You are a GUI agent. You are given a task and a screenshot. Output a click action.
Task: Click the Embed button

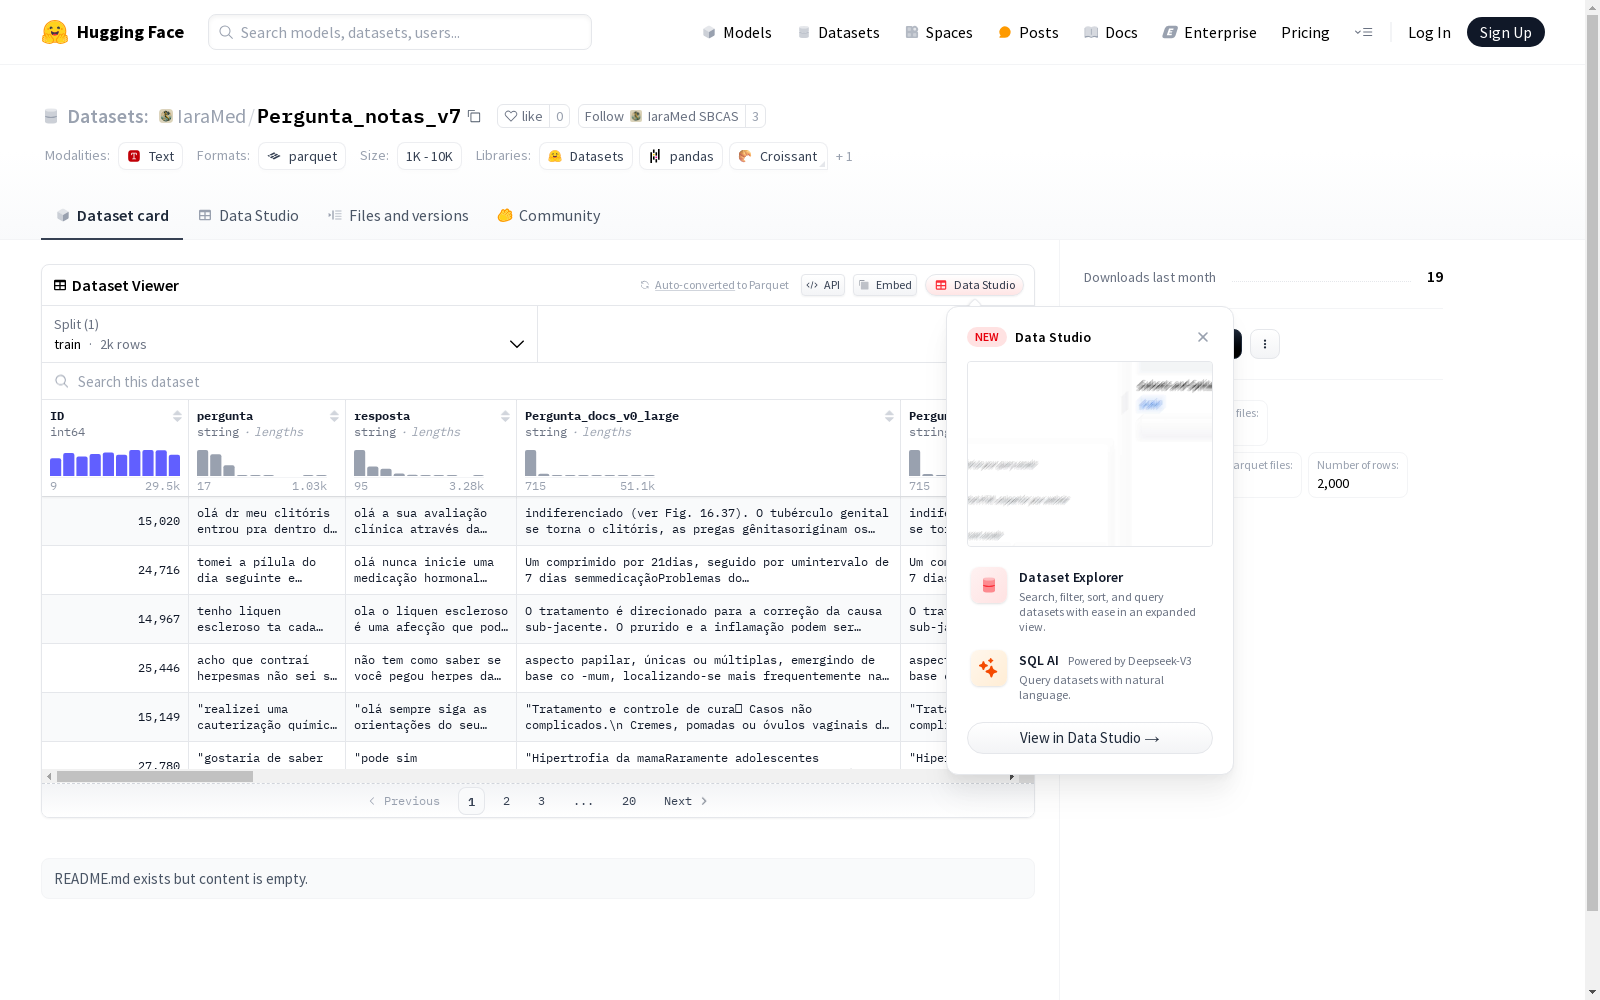click(885, 285)
